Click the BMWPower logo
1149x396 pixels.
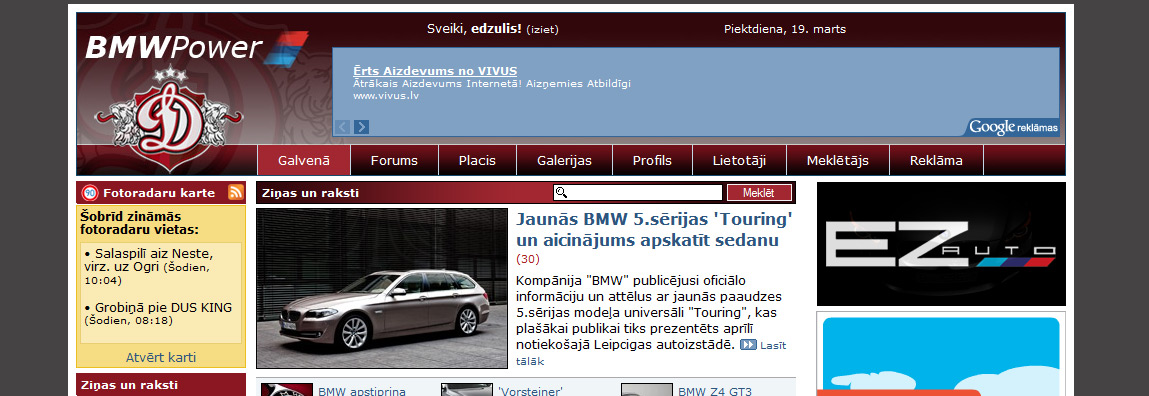[x=196, y=48]
